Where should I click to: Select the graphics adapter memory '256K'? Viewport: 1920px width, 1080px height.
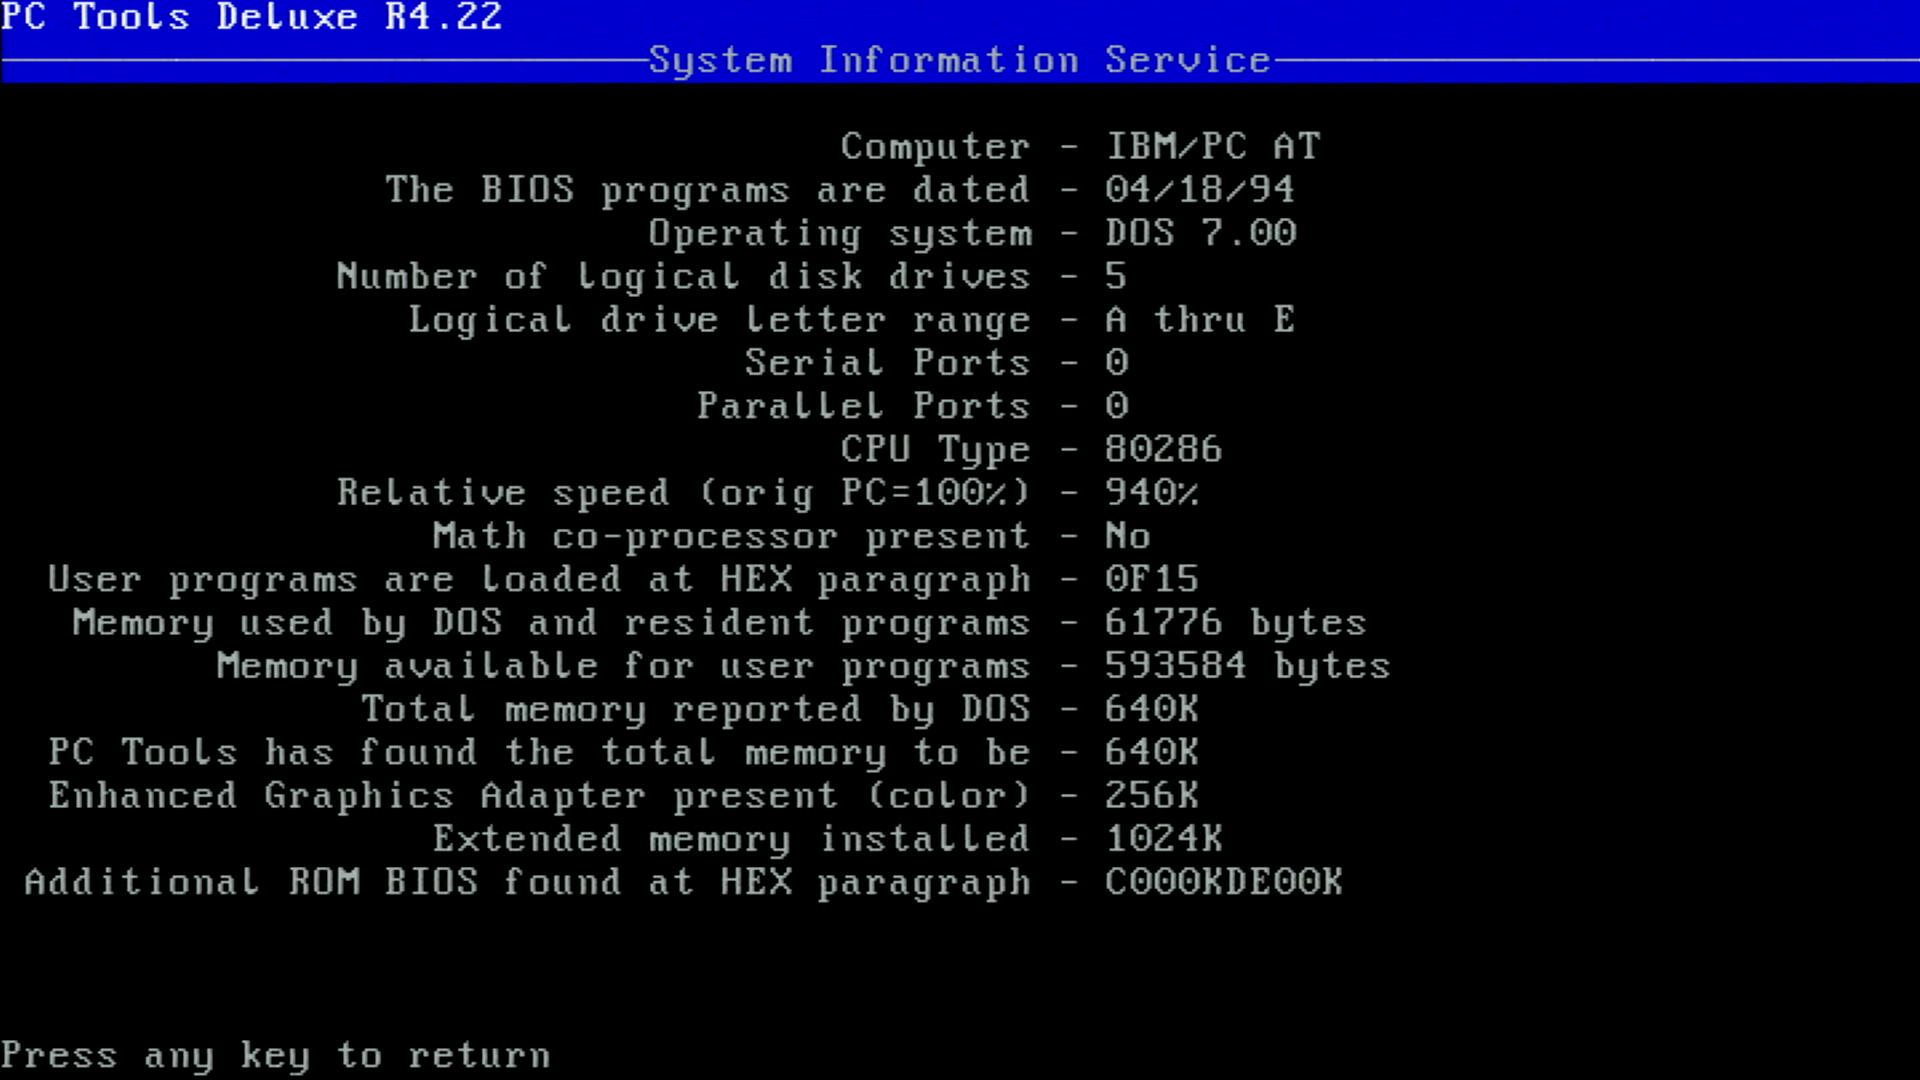pyautogui.click(x=1152, y=795)
